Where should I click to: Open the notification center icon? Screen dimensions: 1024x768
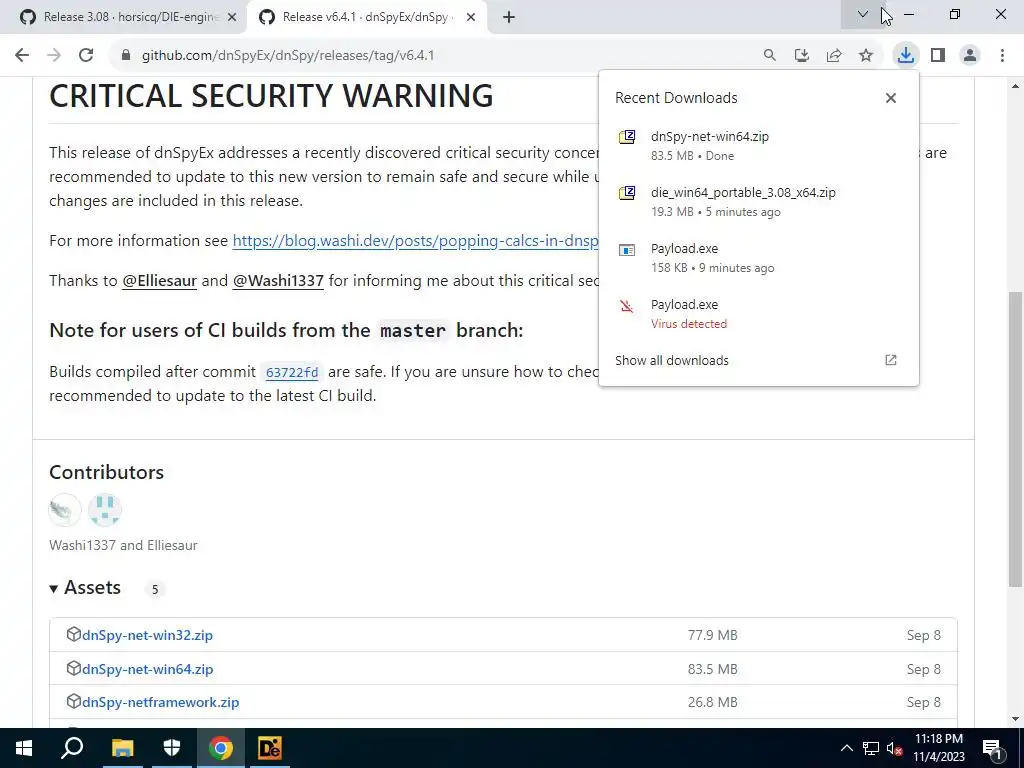coord(992,748)
